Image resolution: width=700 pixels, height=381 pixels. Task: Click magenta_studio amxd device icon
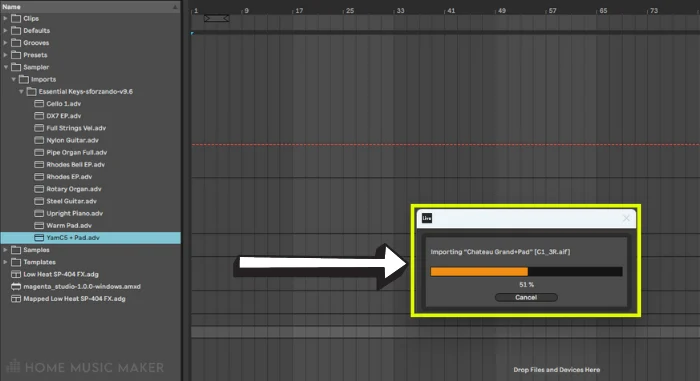click(x=16, y=286)
